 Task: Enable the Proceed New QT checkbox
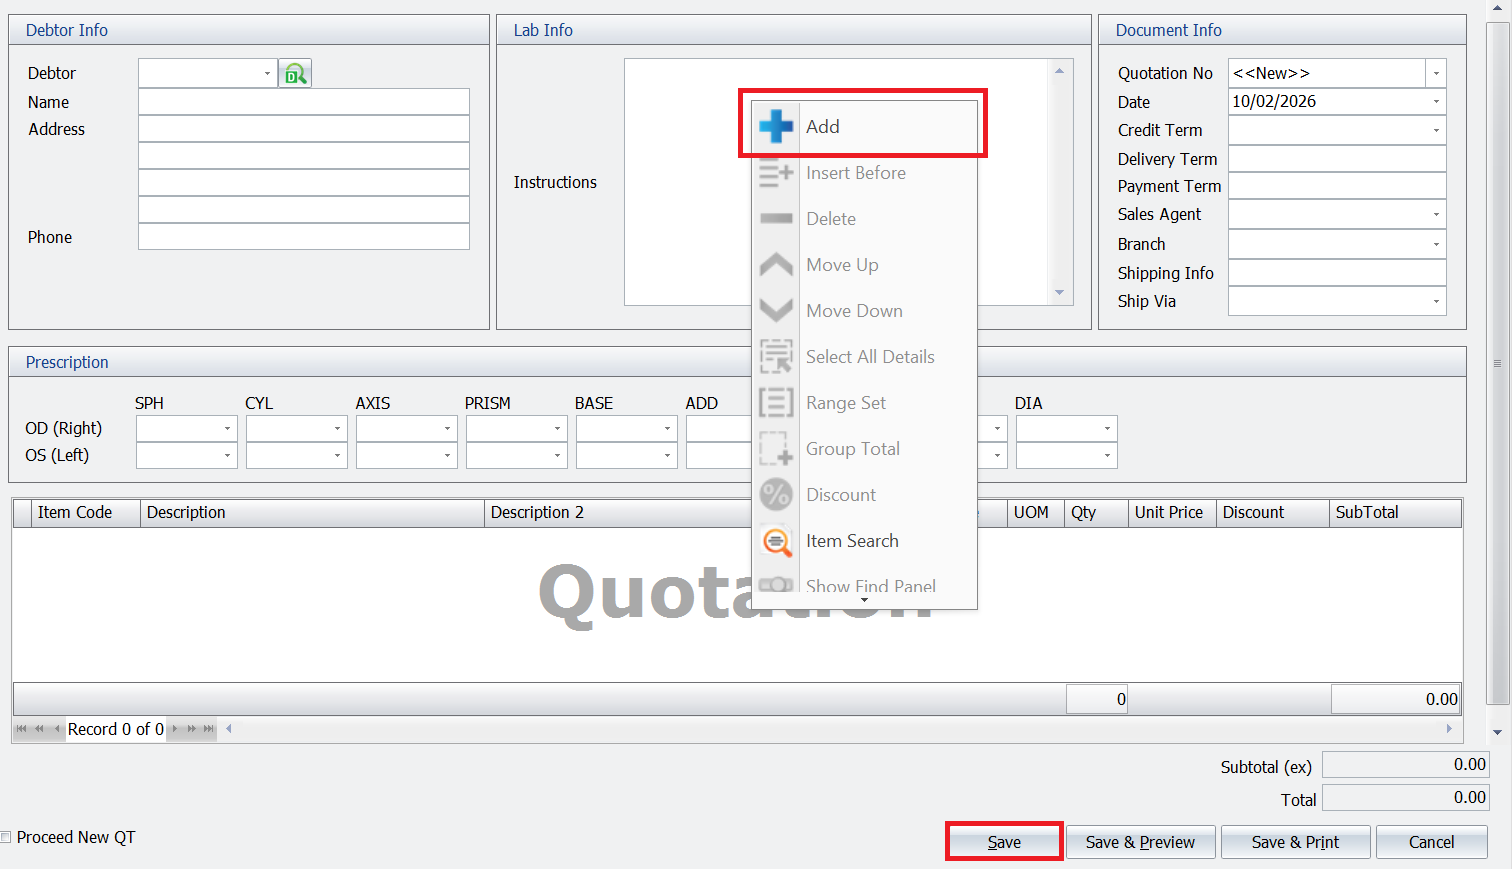coord(6,836)
